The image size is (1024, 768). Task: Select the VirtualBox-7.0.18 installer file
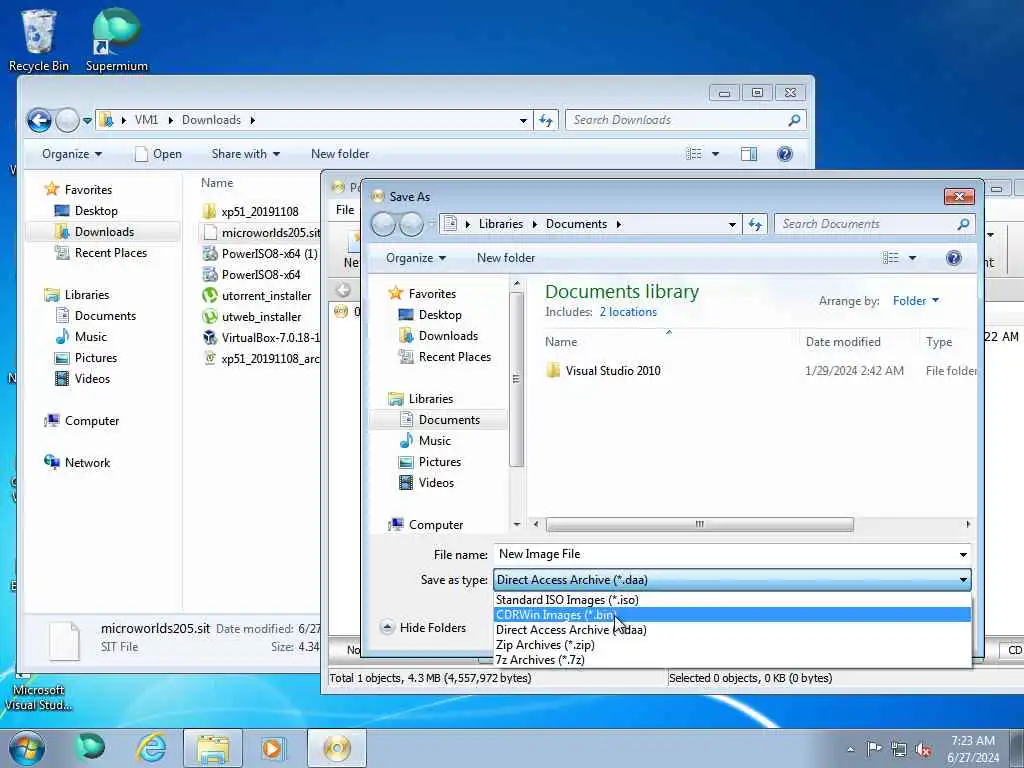pos(261,338)
